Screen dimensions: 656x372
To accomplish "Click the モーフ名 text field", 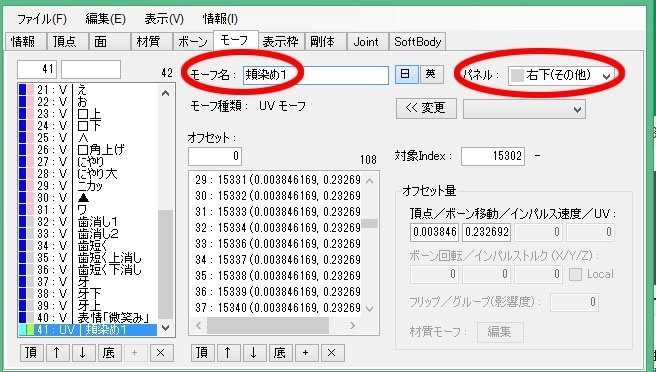I will [x=316, y=75].
